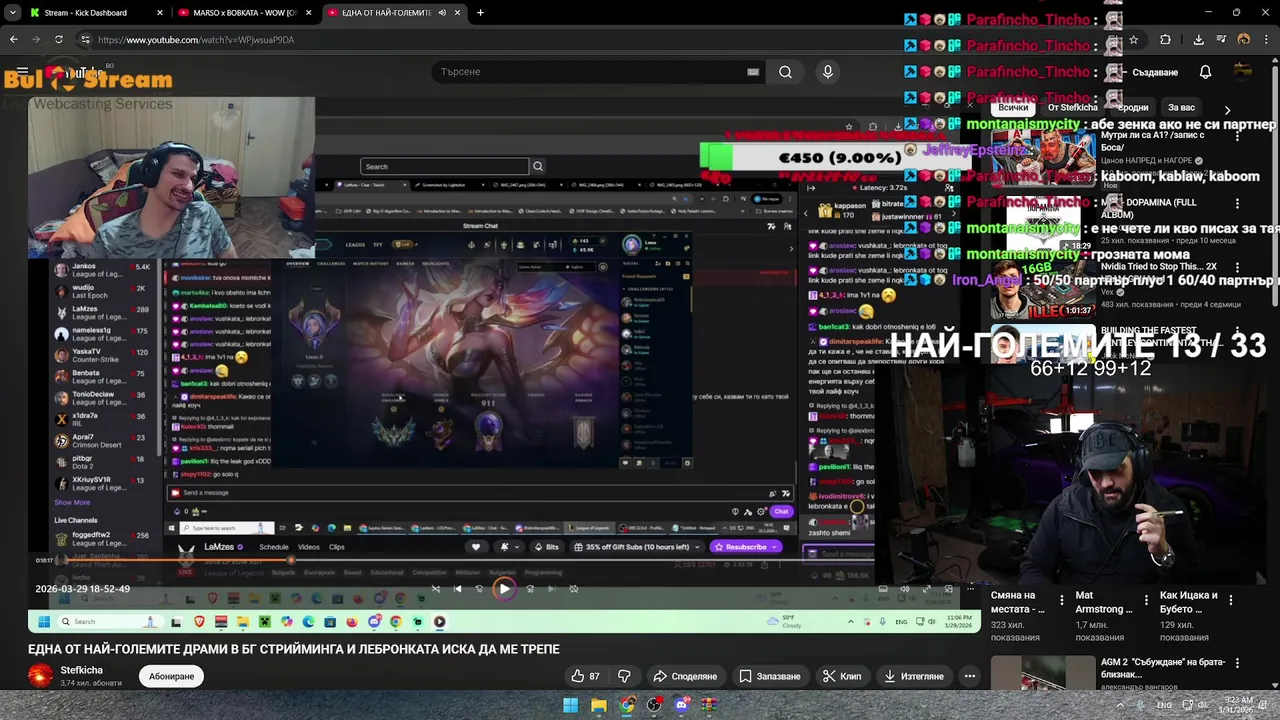Open options for Как Ицака и Бубето video
This screenshot has width=1280, height=720.
click(1231, 600)
